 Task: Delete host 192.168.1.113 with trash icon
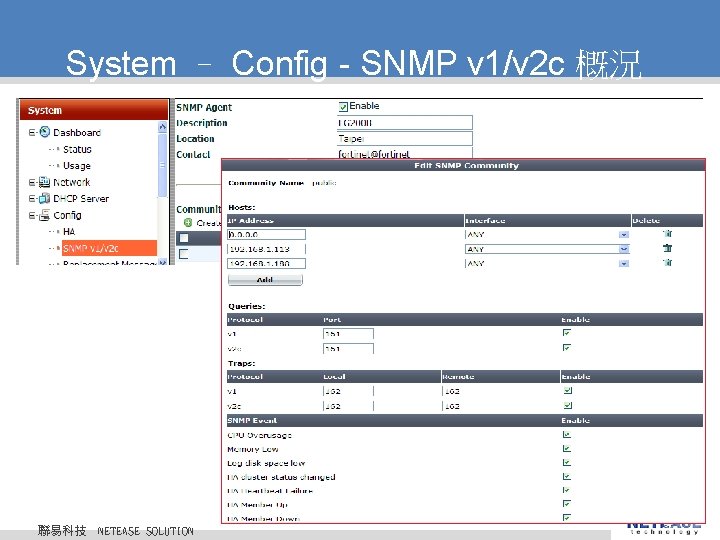pyautogui.click(x=668, y=248)
